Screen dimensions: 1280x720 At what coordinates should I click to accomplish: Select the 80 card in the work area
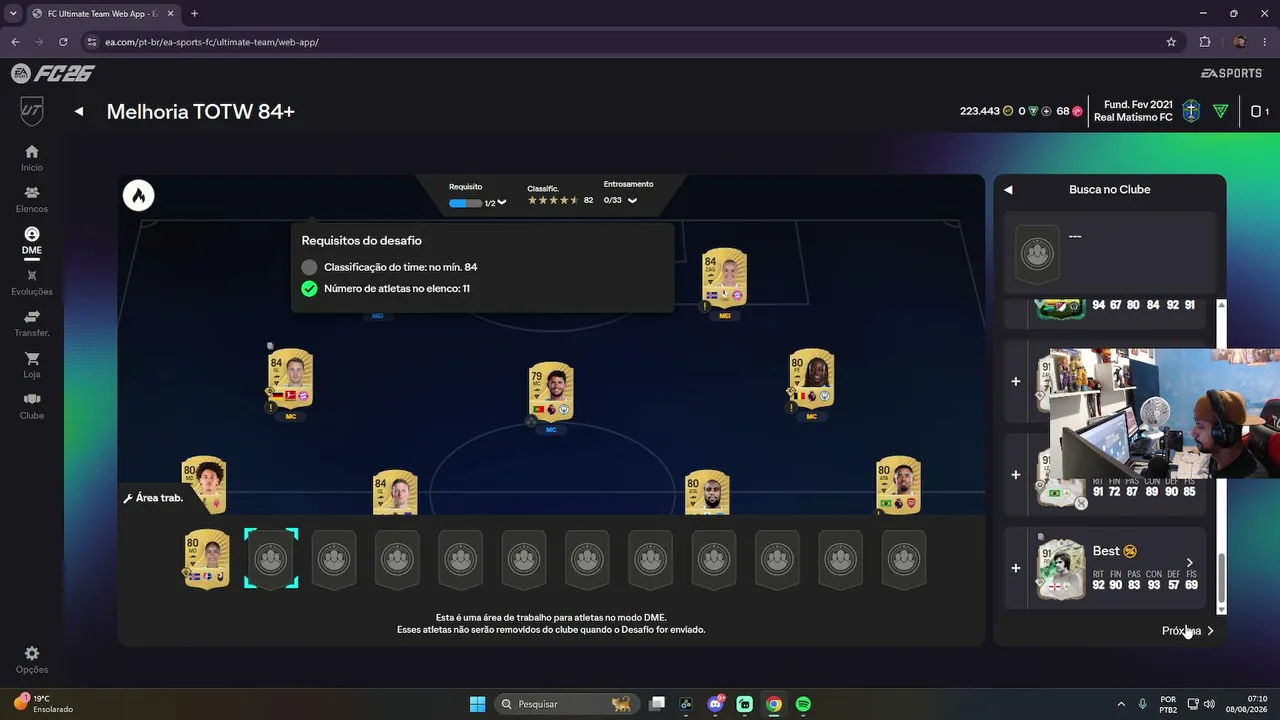[207, 558]
